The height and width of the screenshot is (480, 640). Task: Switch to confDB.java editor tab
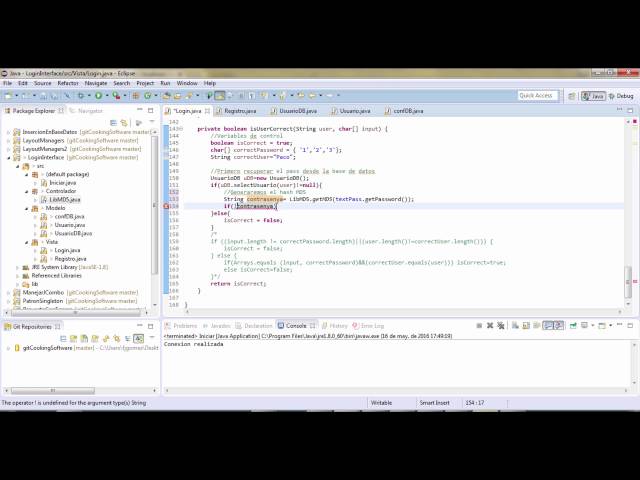[x=407, y=111]
